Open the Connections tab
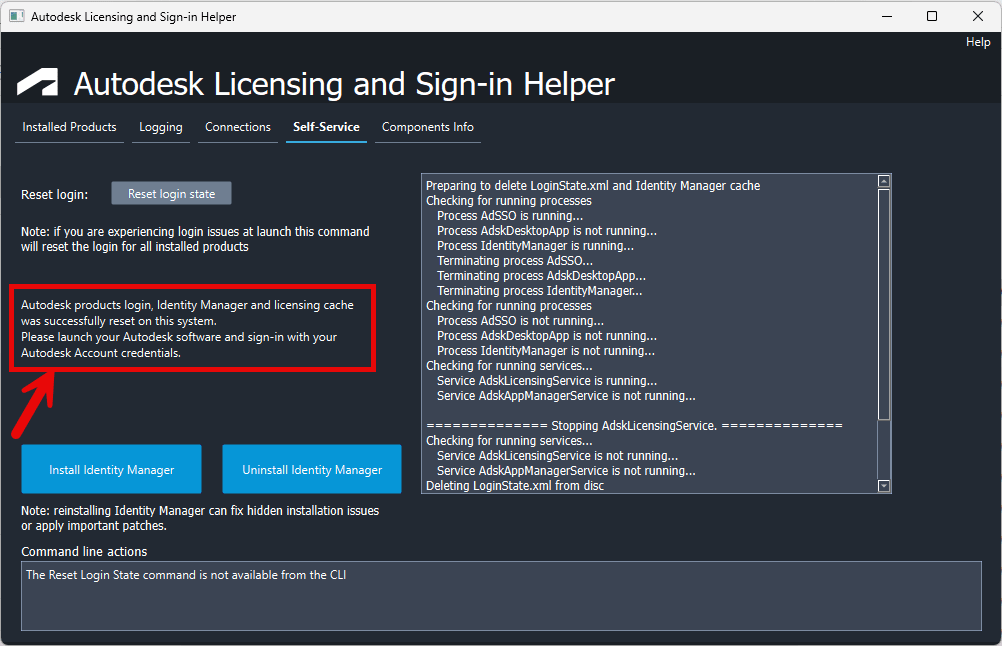The width and height of the screenshot is (1002, 646). (238, 127)
